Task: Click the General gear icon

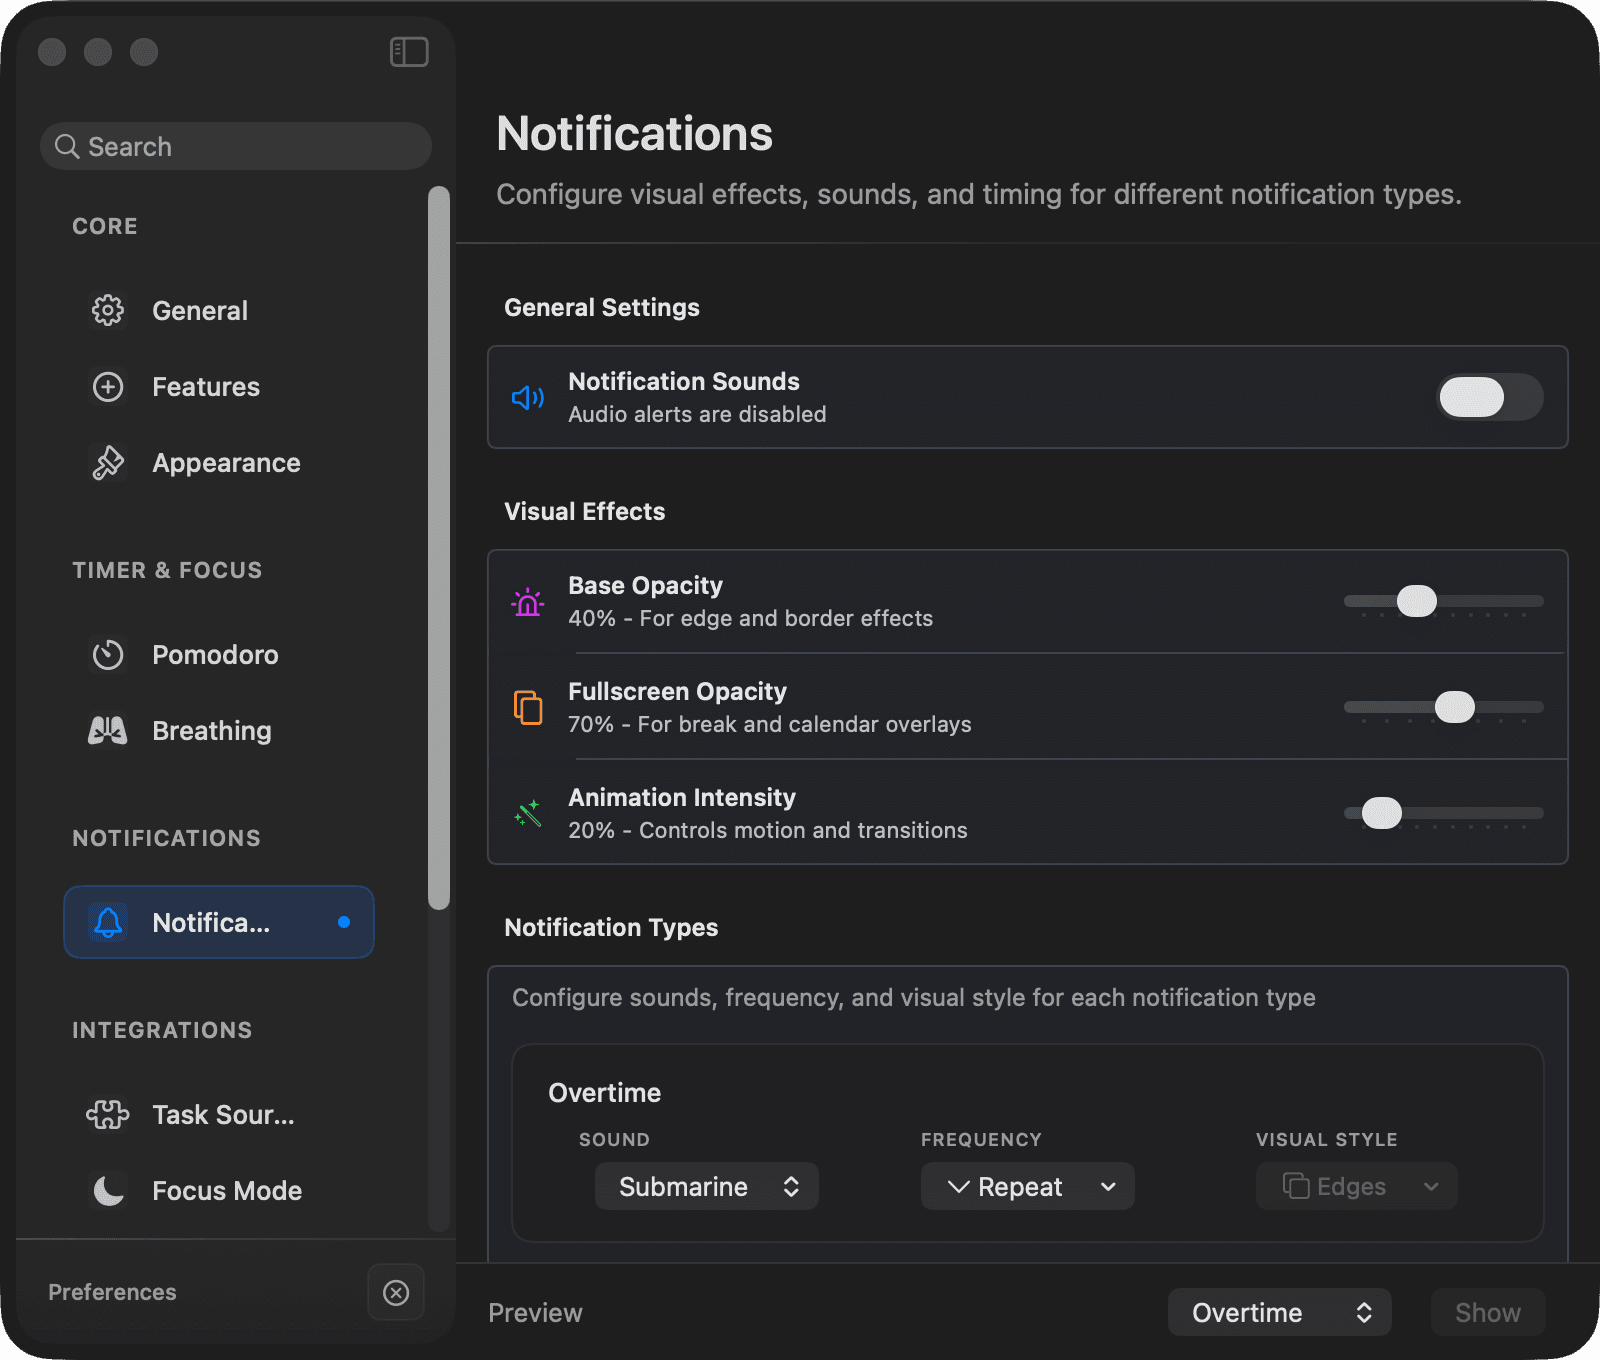Action: point(108,311)
